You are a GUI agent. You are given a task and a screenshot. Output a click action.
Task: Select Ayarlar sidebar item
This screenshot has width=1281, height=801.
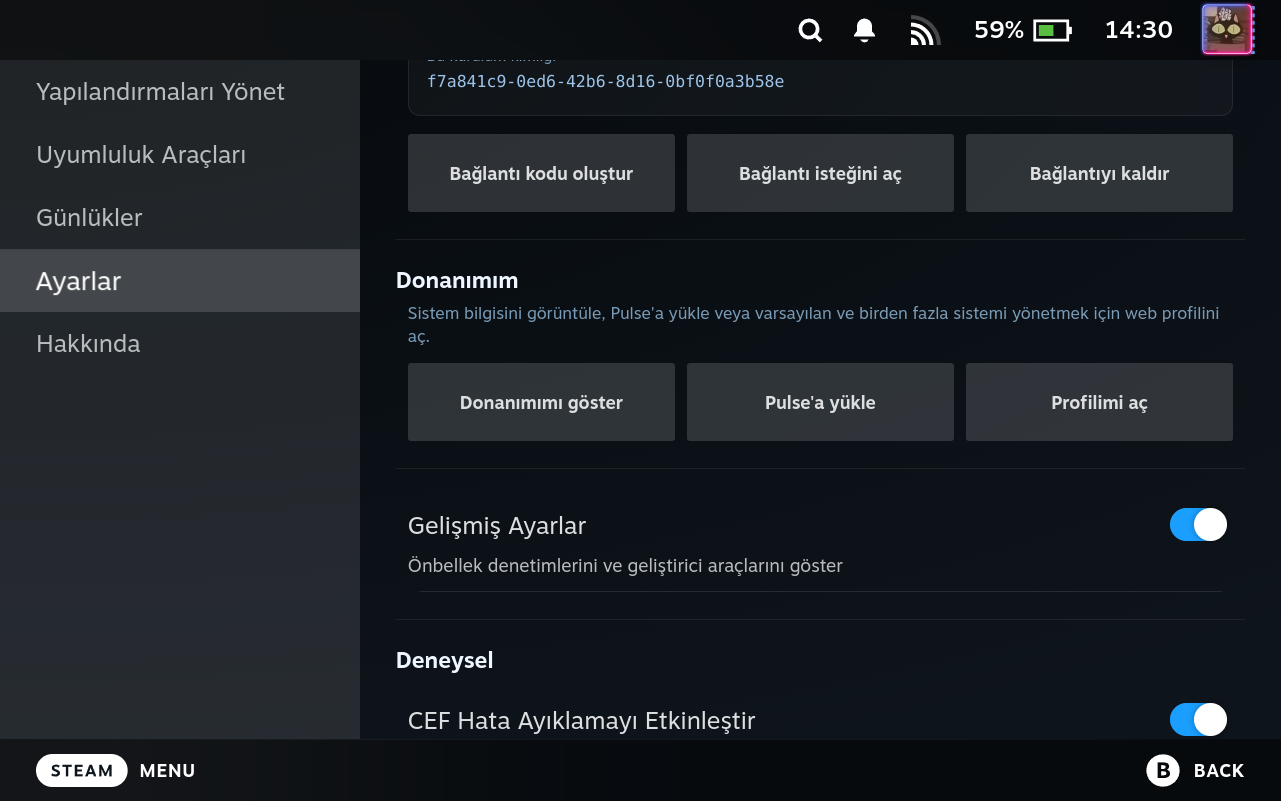coord(180,281)
